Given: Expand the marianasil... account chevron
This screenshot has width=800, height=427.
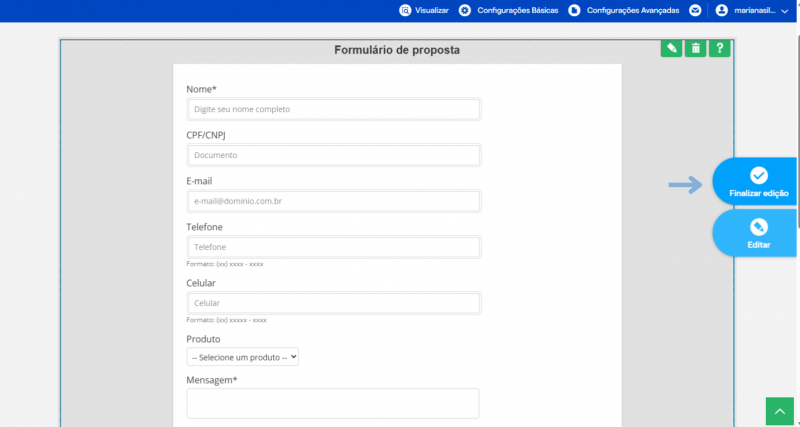Looking at the screenshot, I should coord(785,11).
